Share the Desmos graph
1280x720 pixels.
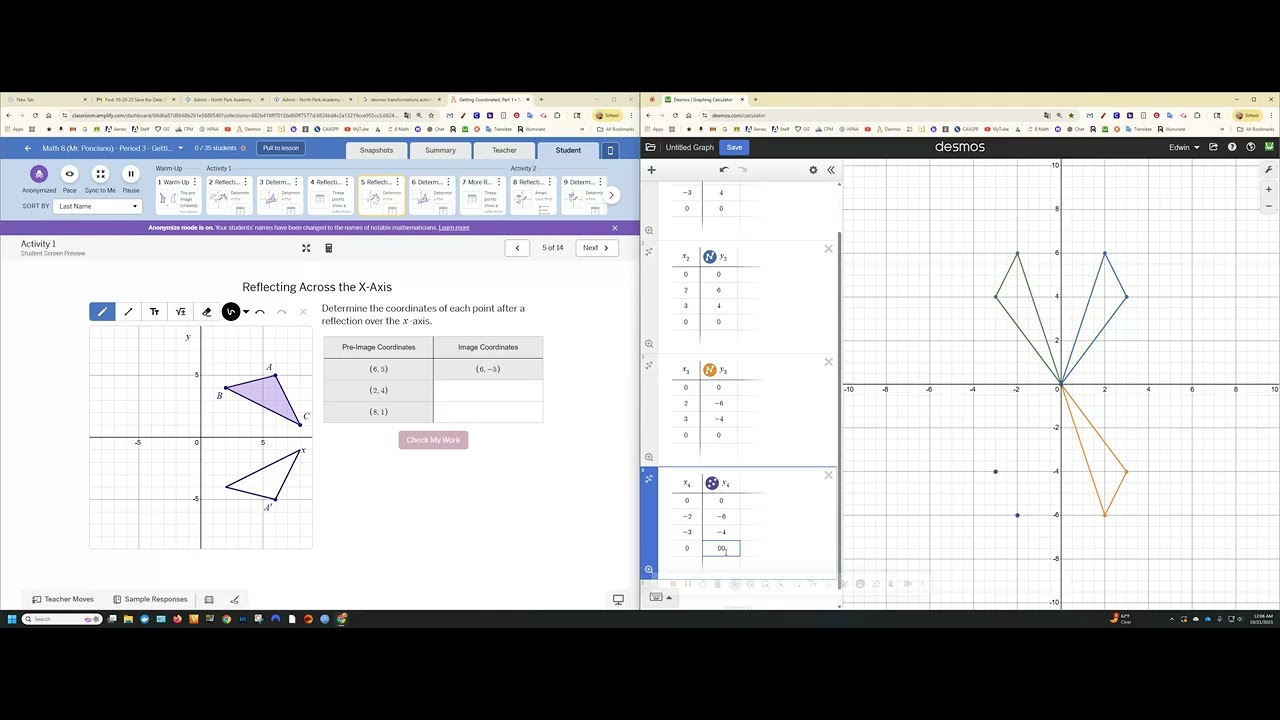tap(1213, 147)
